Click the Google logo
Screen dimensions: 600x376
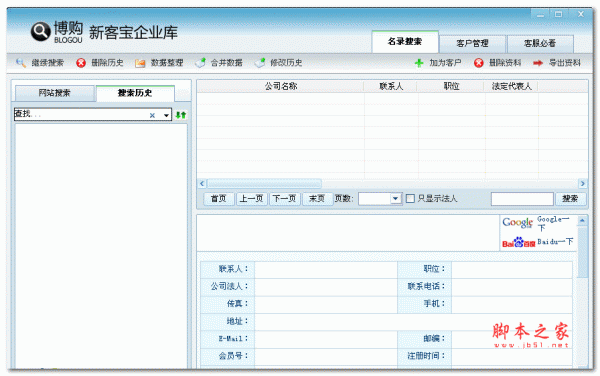tap(517, 222)
